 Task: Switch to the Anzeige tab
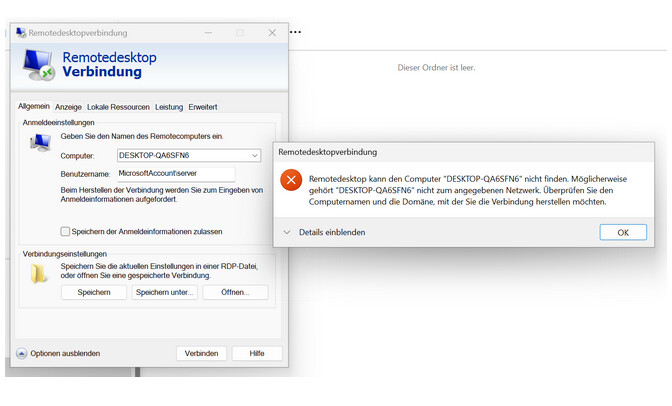(68, 107)
